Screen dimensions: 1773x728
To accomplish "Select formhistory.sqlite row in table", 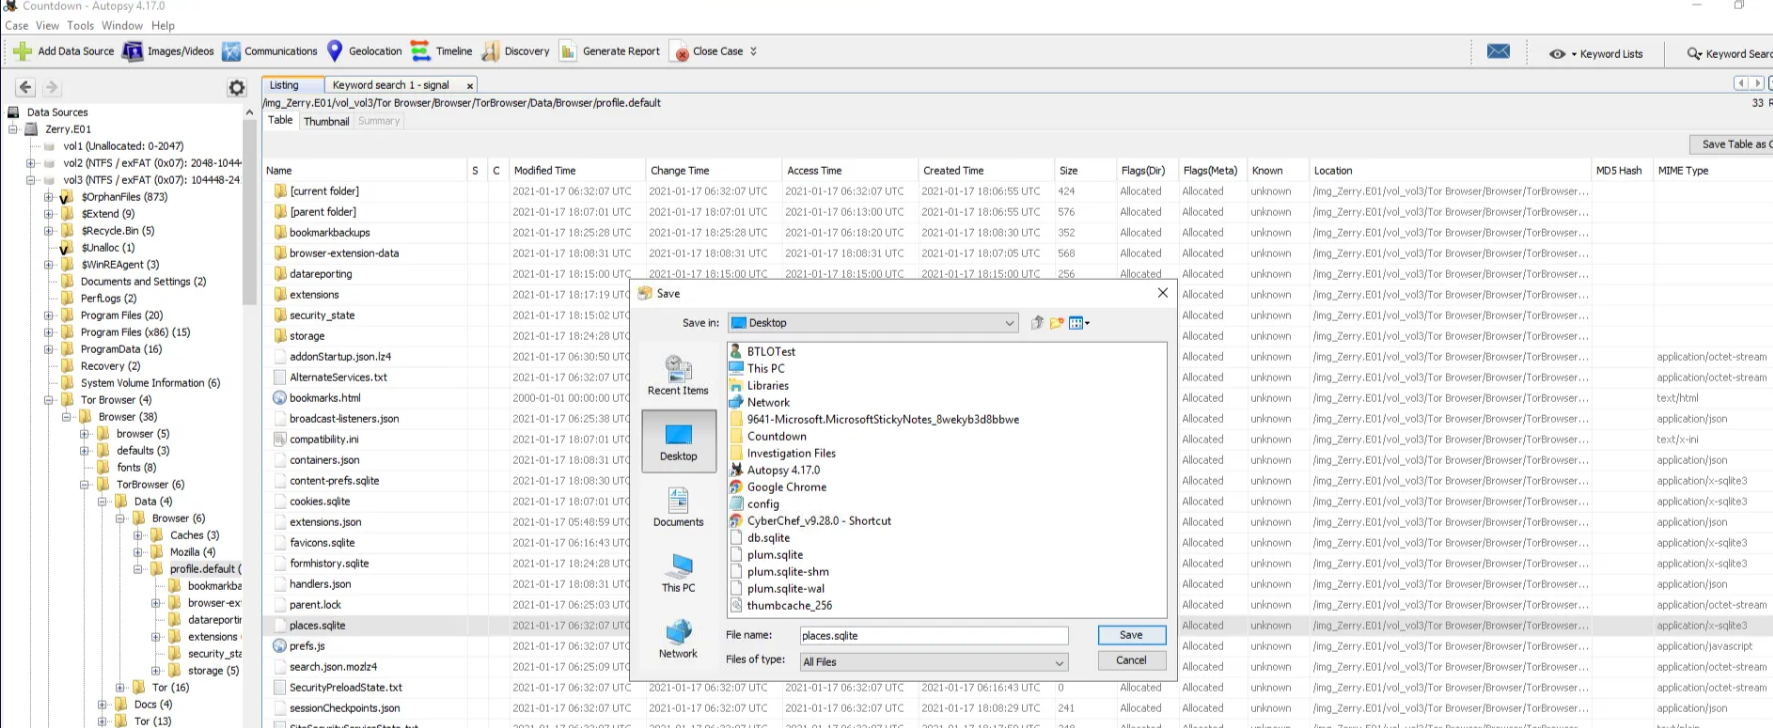I will click(x=1018, y=564).
